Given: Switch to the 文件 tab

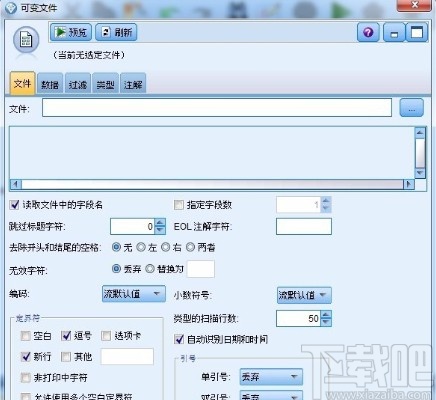Looking at the screenshot, I should [23, 84].
